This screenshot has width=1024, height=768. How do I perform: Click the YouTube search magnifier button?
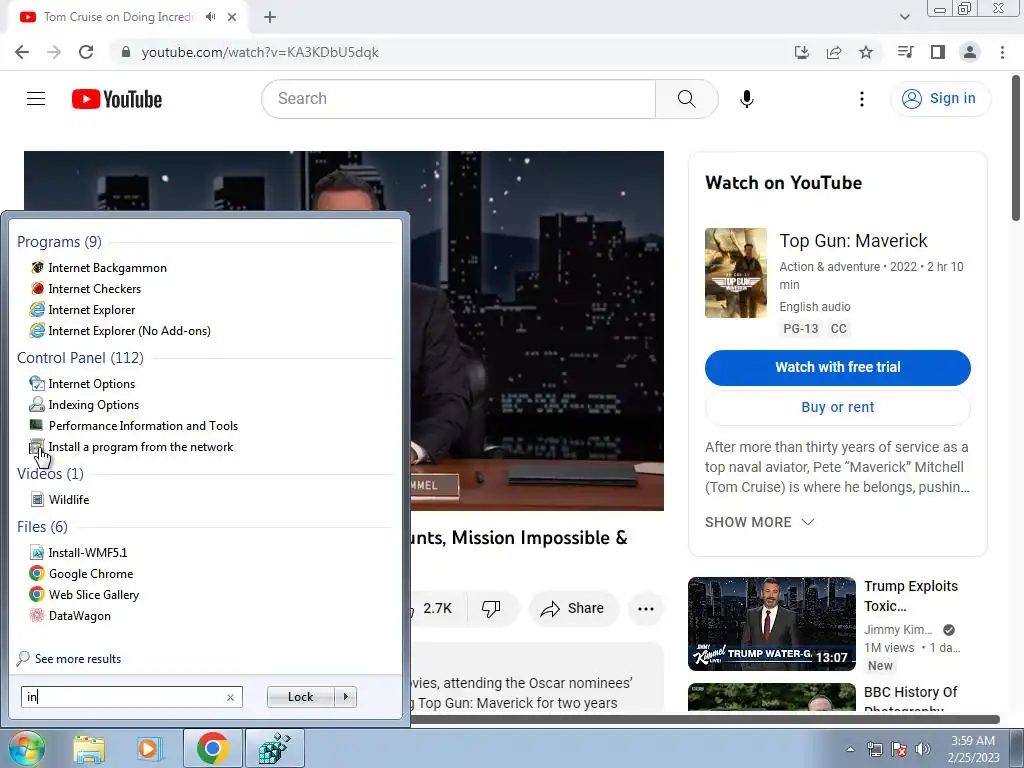click(686, 99)
